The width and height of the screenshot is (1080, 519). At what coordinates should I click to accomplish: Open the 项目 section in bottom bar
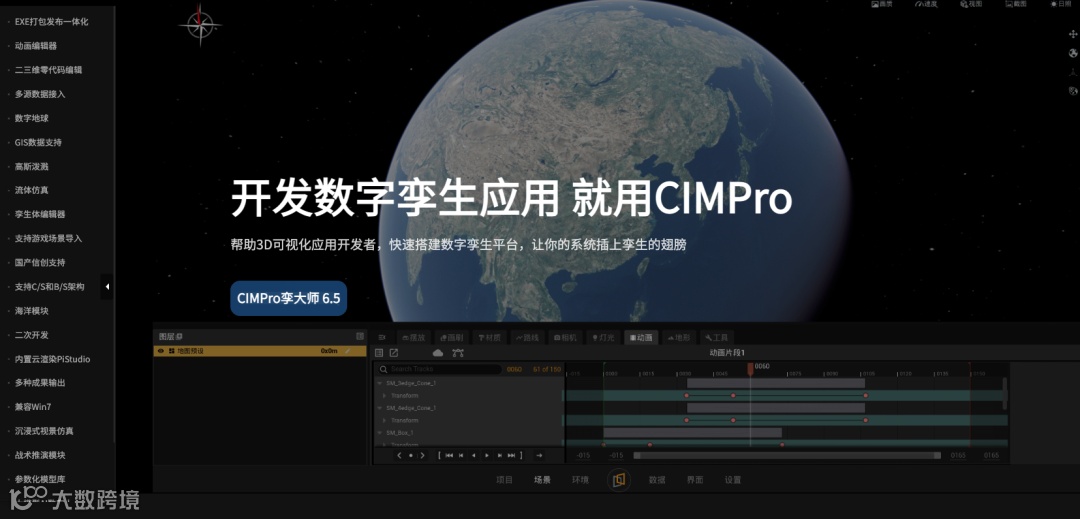tap(505, 480)
